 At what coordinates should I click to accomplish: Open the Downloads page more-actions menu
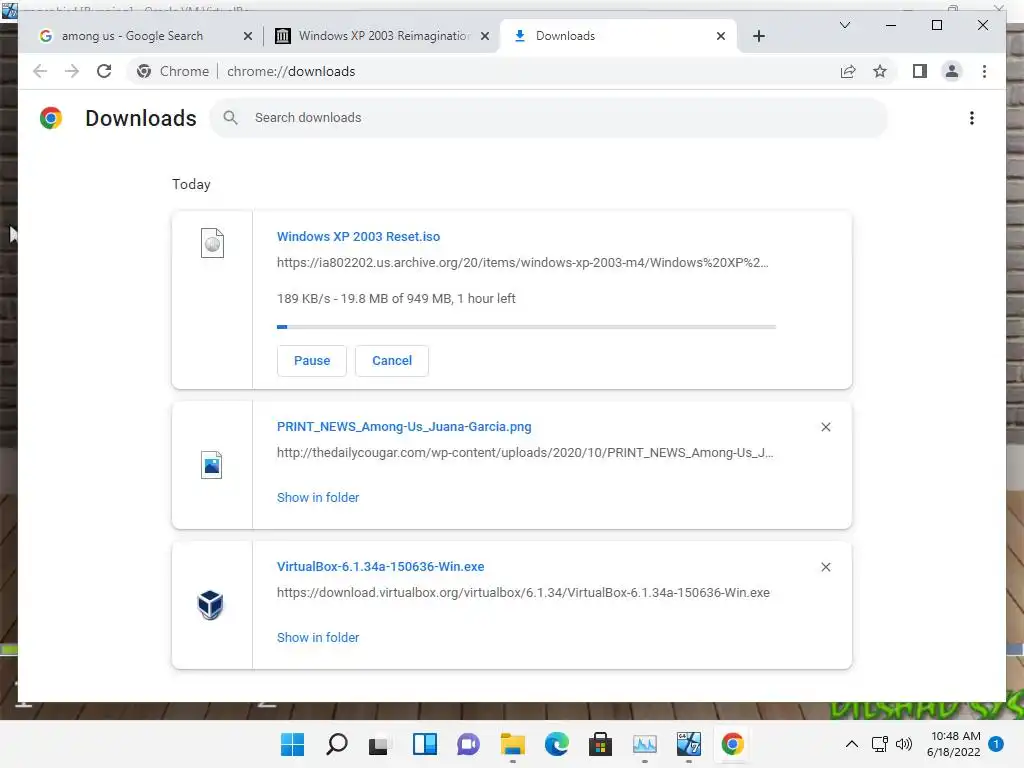tap(972, 118)
